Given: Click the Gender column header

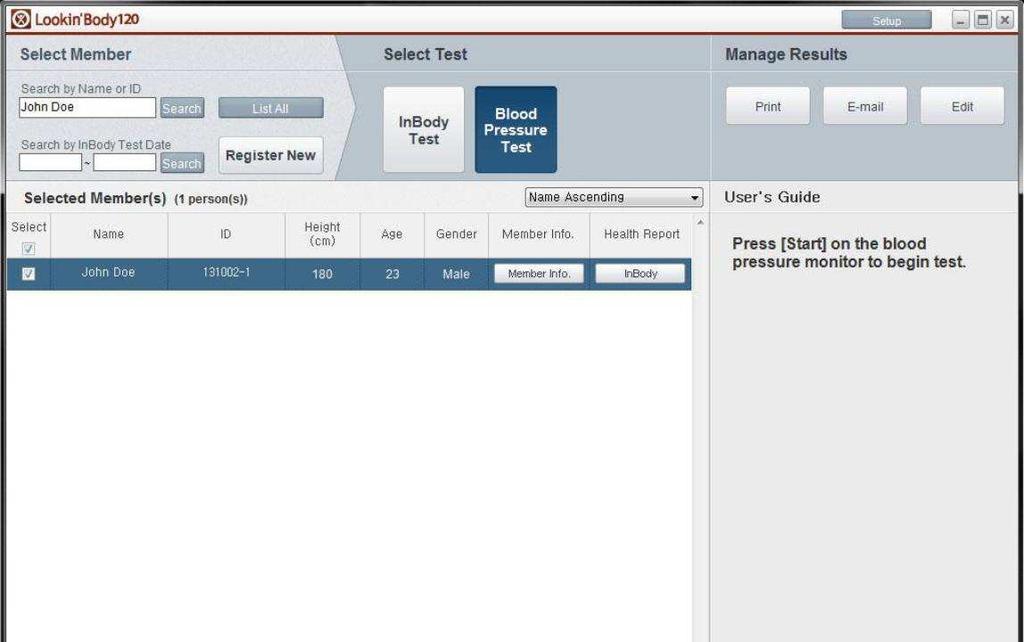Looking at the screenshot, I should [x=456, y=234].
